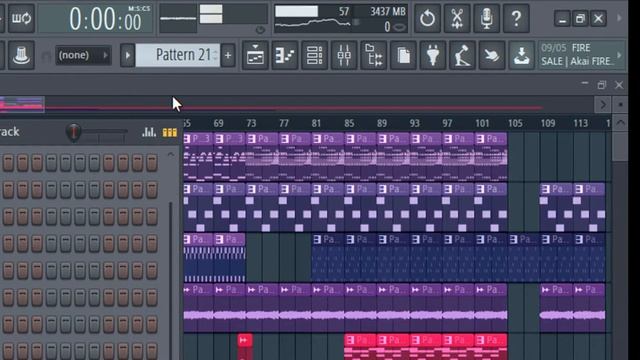Jump to bar 85 on timeline

(349, 123)
